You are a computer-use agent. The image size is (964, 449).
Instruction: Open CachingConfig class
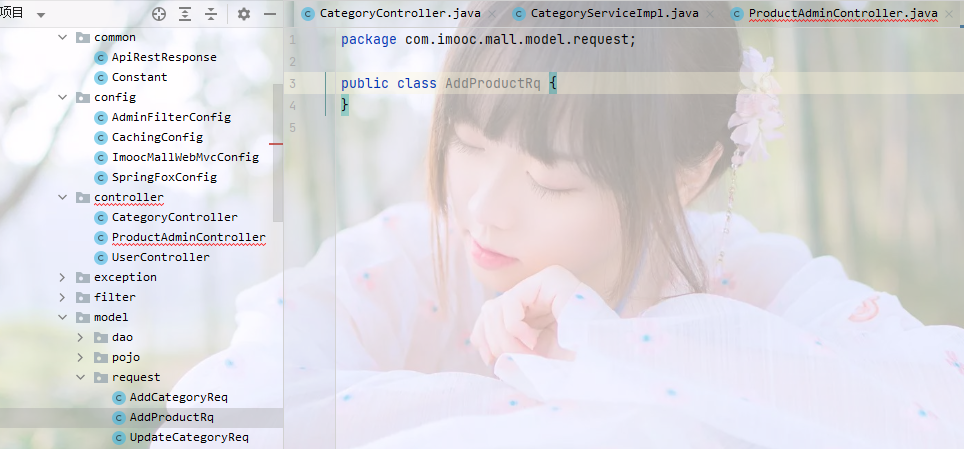(157, 137)
